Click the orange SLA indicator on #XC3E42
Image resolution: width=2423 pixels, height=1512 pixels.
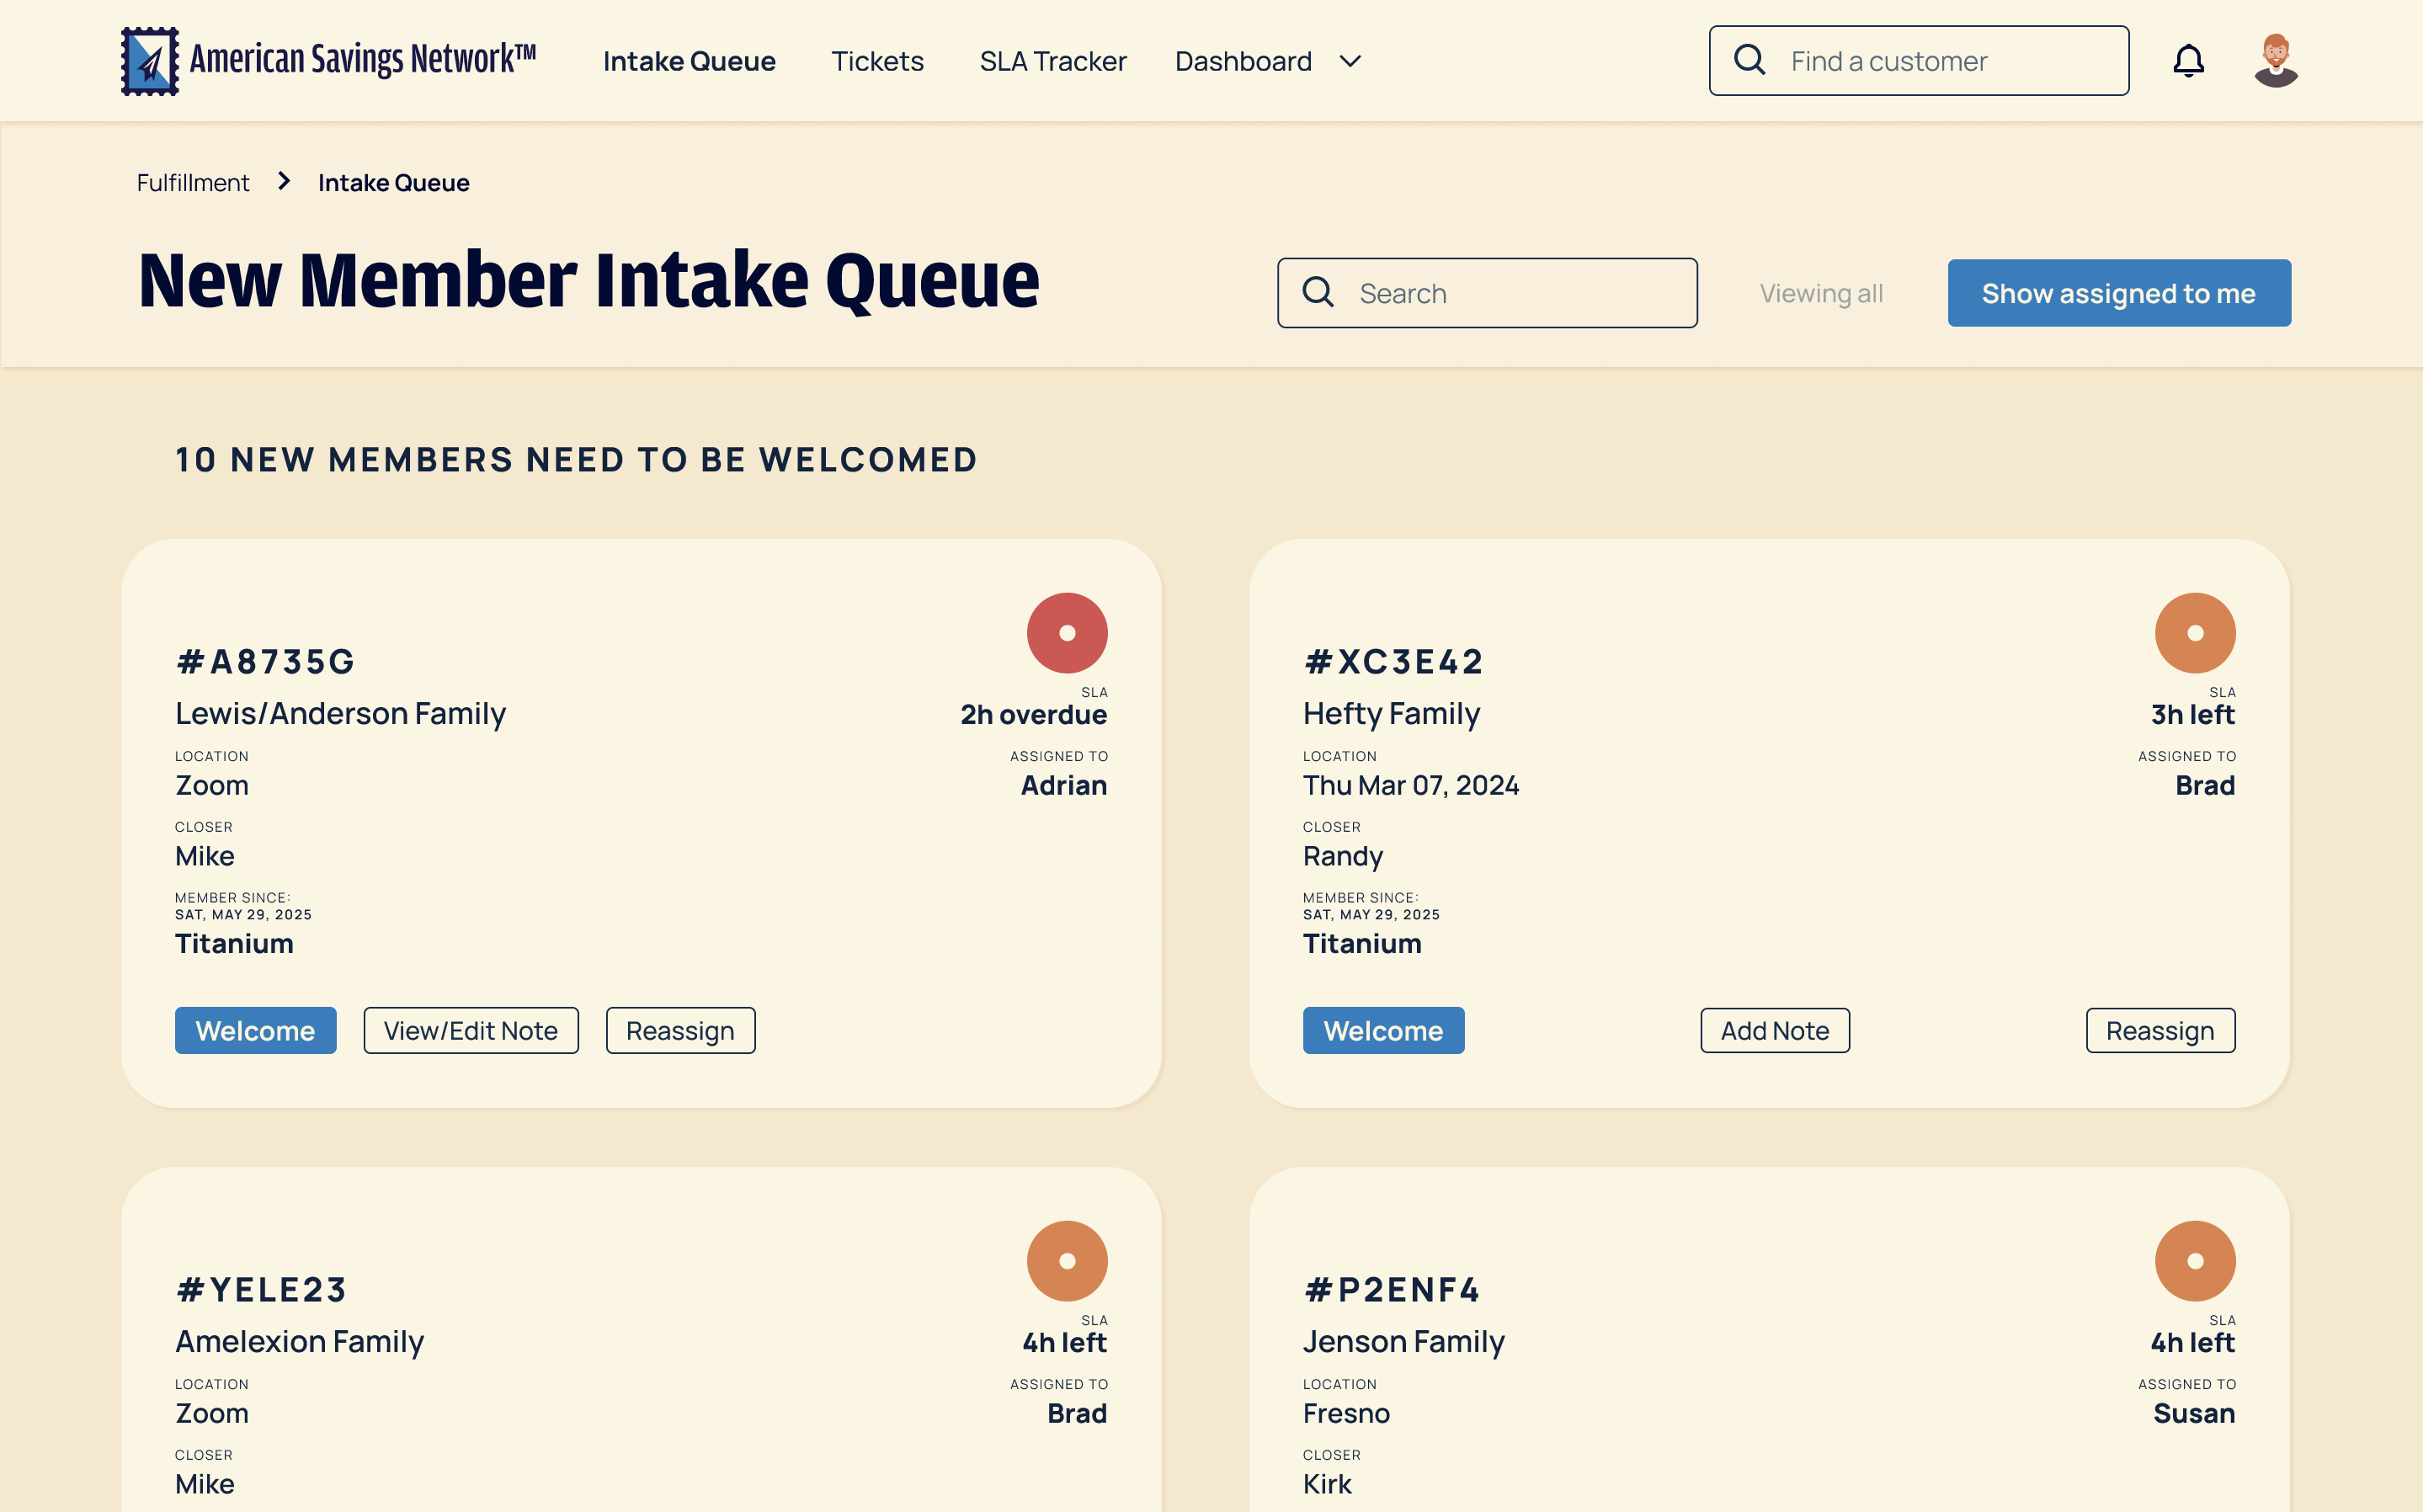[x=2194, y=633]
